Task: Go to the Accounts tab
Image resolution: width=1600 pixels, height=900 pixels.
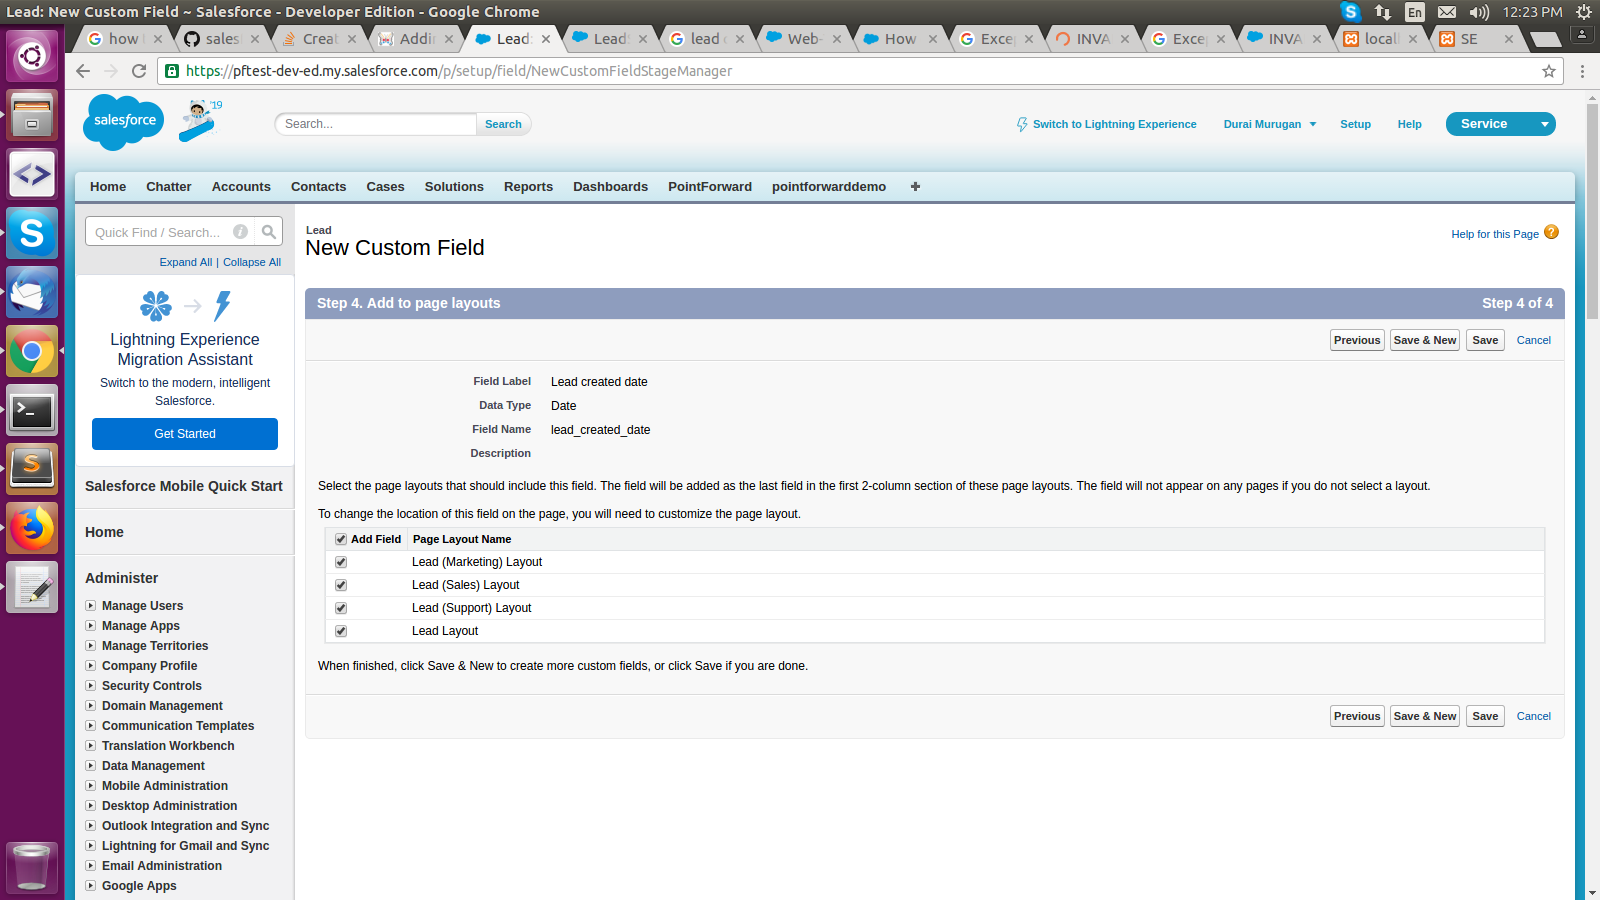Action: coord(241,187)
